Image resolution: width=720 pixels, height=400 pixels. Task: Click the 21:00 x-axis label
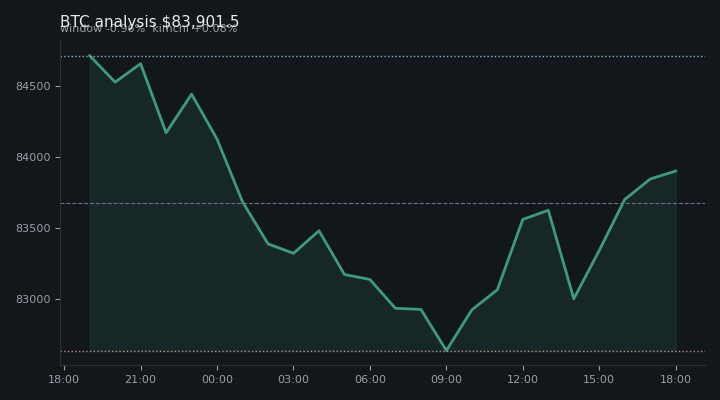click(141, 379)
